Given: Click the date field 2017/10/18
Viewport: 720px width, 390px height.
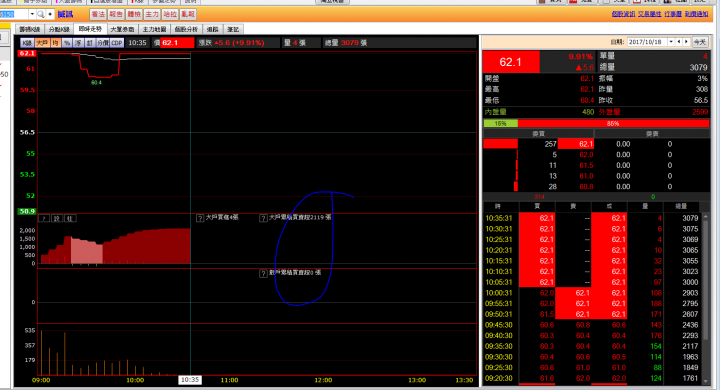Looking at the screenshot, I should tap(647, 42).
